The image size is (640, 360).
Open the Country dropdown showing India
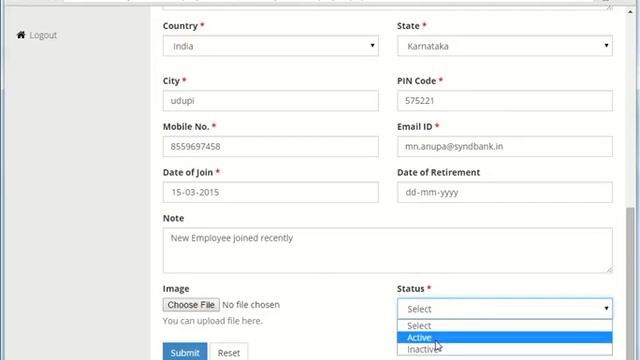[271, 46]
